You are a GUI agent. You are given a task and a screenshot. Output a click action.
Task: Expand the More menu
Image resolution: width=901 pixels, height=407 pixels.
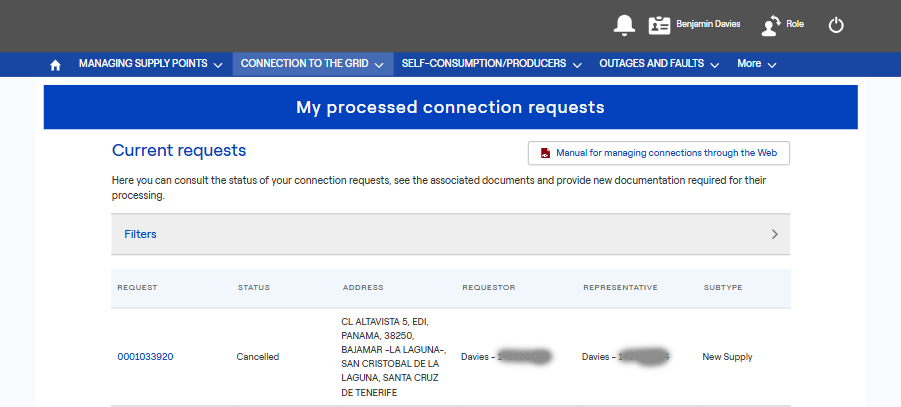[756, 64]
